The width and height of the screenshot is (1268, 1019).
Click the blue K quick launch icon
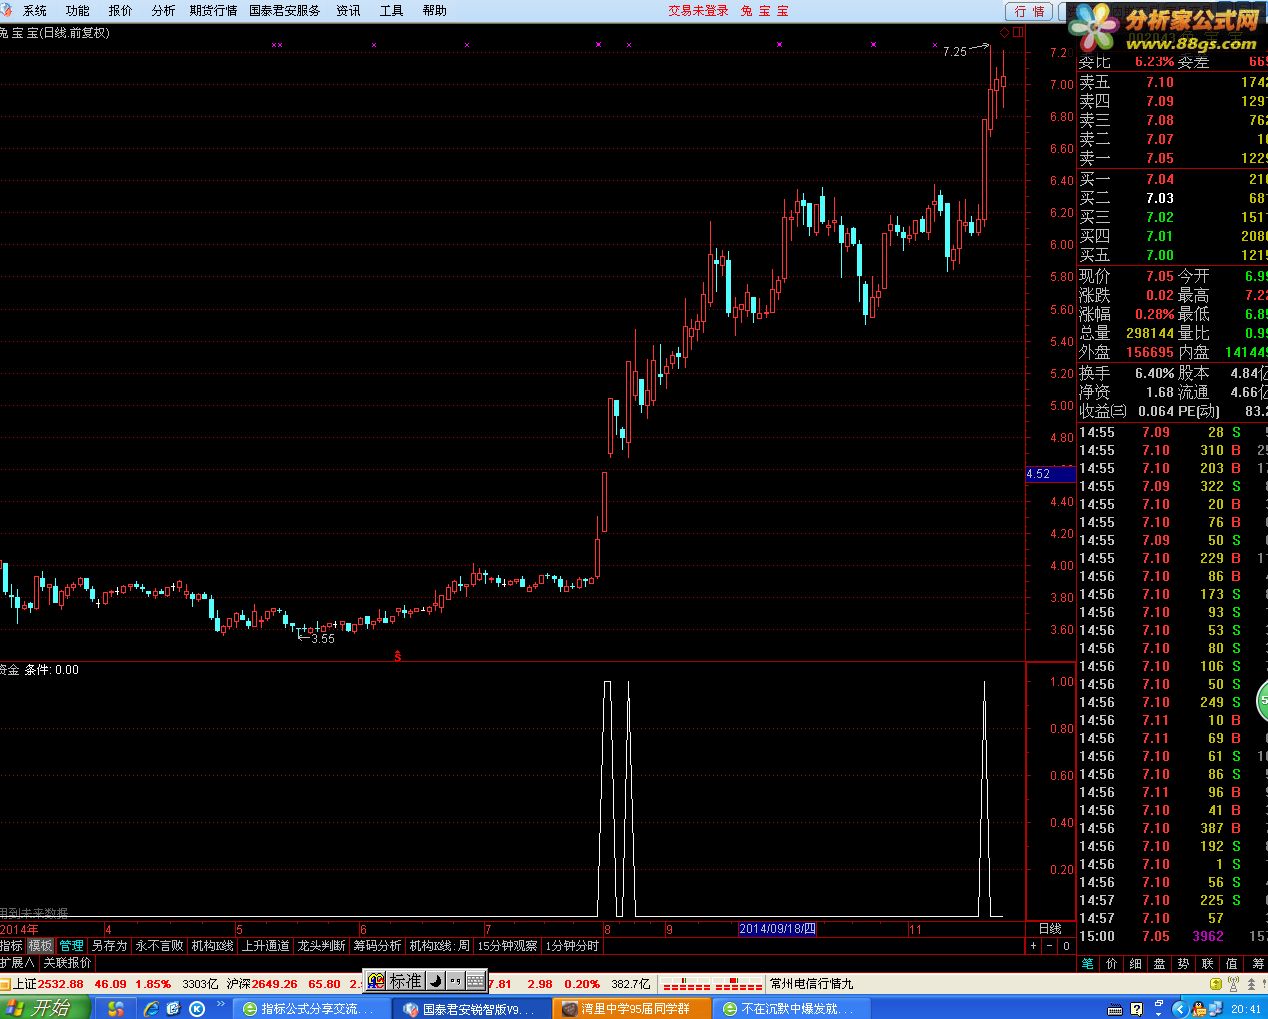196,1008
